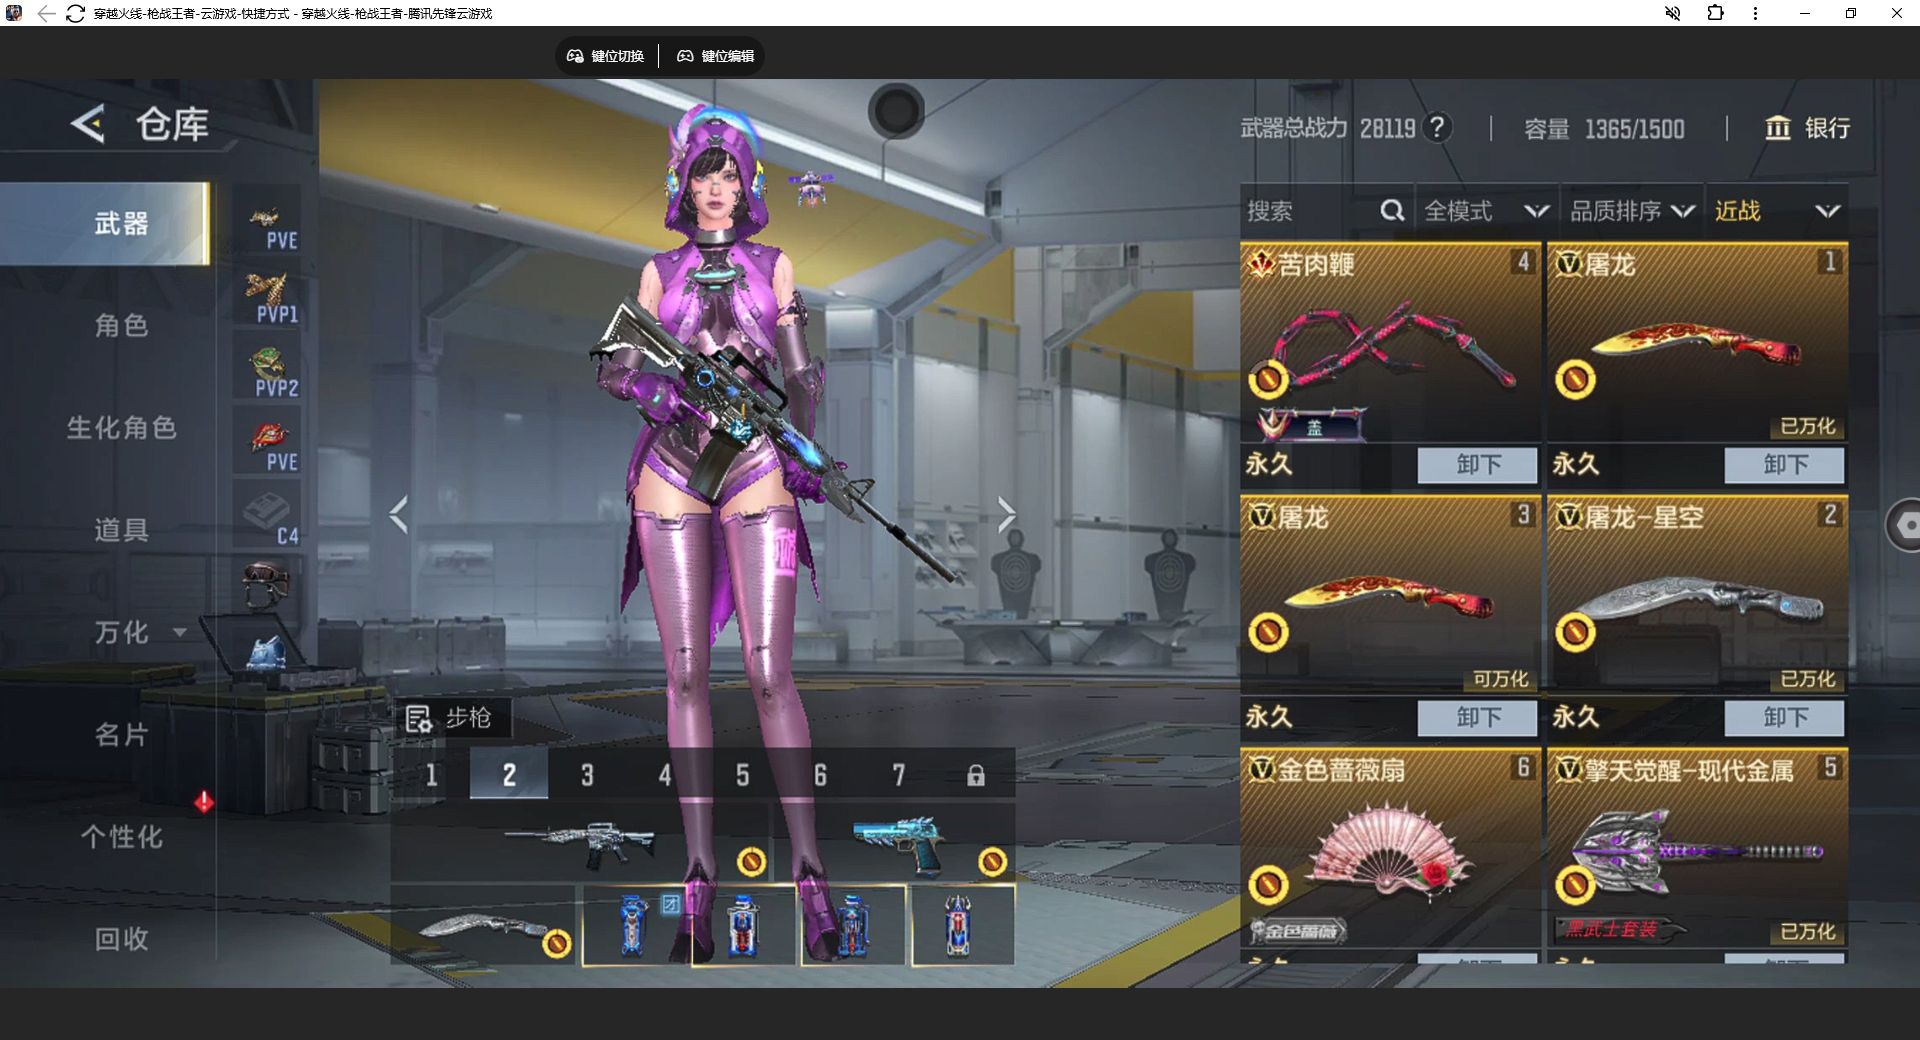Click the question mark next to 武器总战力
This screenshot has width=1920, height=1040.
1437,128
